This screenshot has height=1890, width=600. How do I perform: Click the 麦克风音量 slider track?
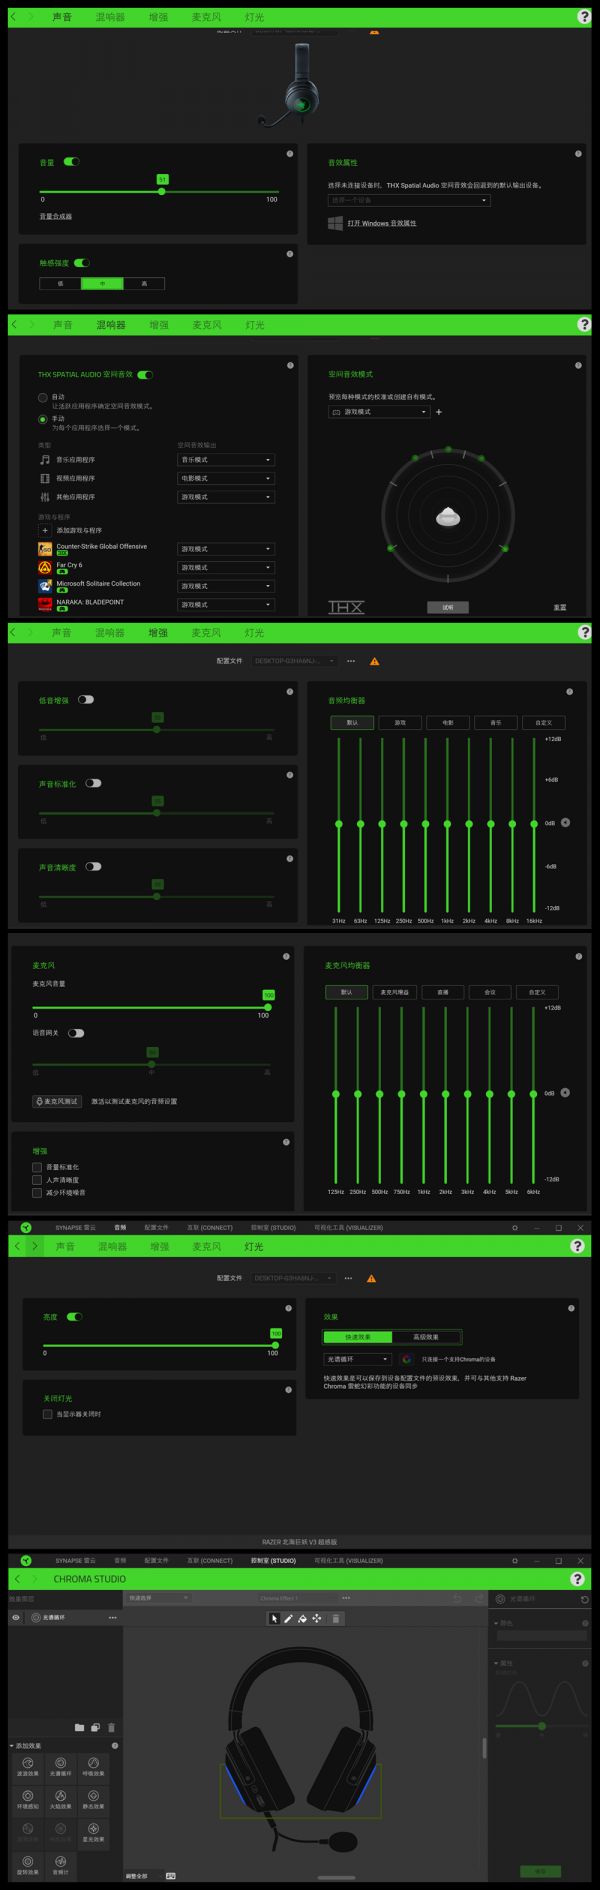pyautogui.click(x=150, y=1007)
